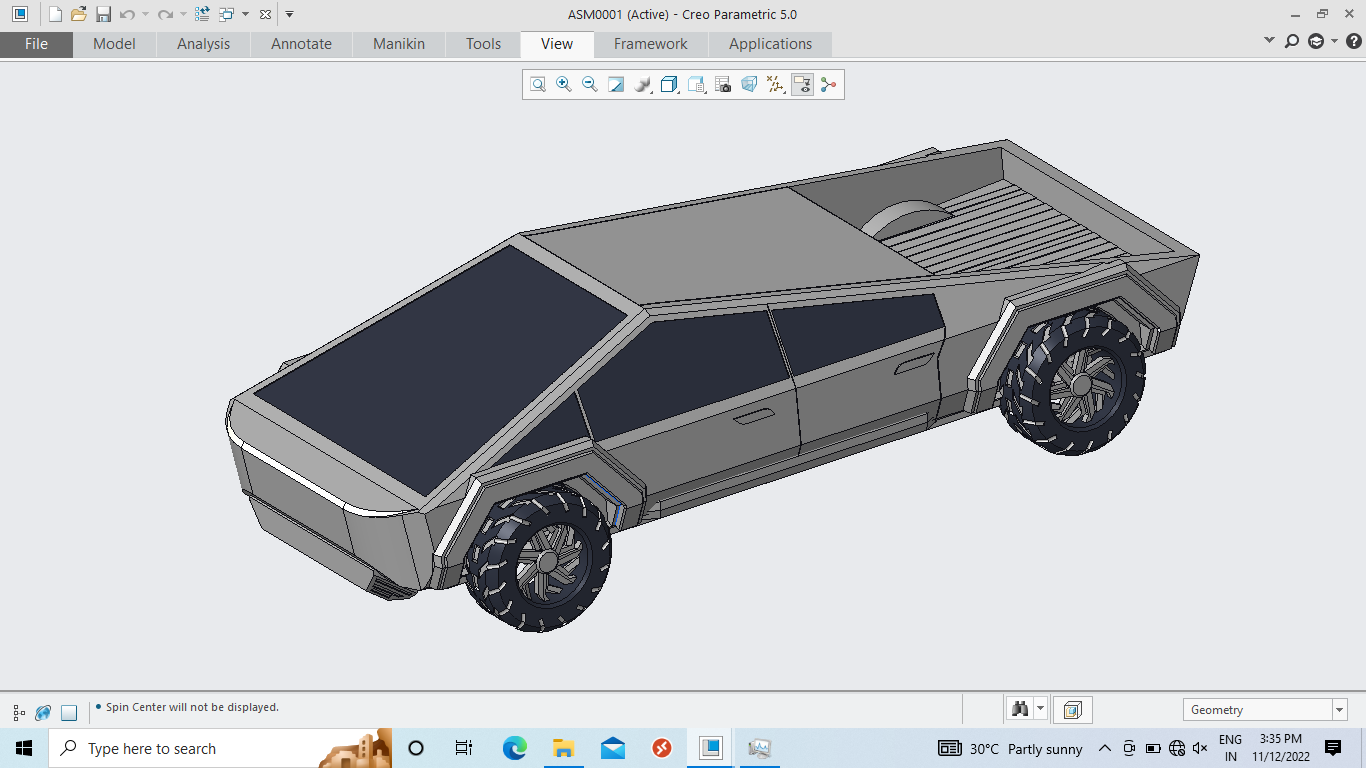Viewport: 1366px width, 768px height.
Task: Open a file with the folder icon
Action: coord(79,14)
